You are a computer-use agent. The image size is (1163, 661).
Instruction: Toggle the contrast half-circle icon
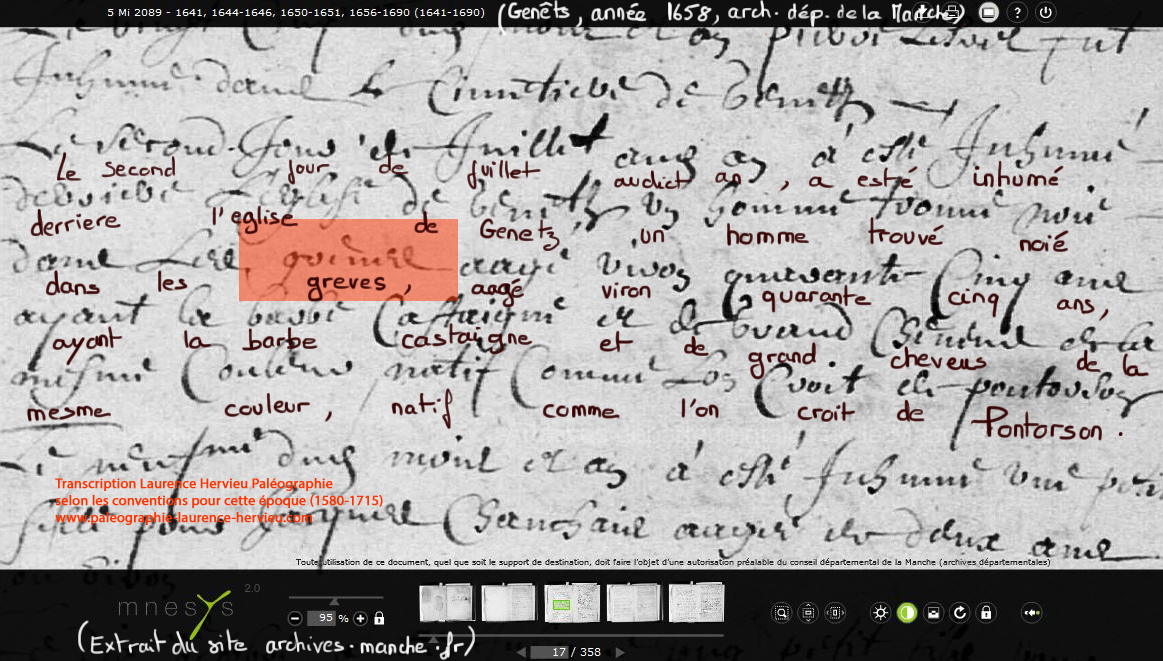click(x=907, y=613)
